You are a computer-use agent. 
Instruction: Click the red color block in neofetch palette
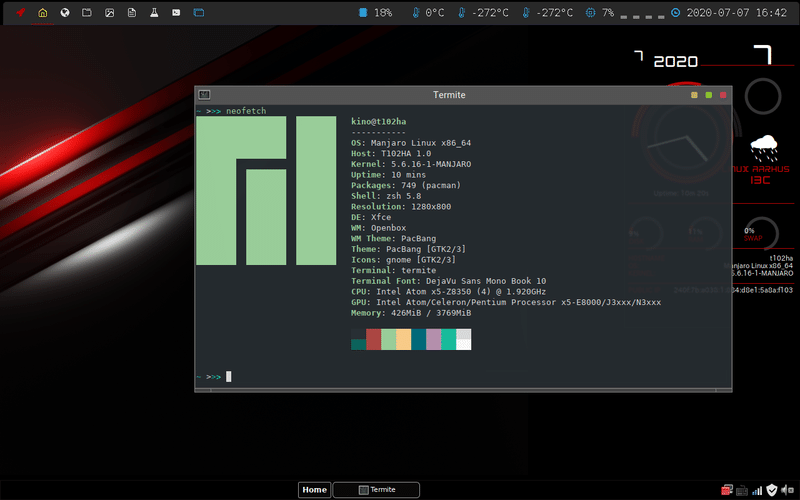374,339
